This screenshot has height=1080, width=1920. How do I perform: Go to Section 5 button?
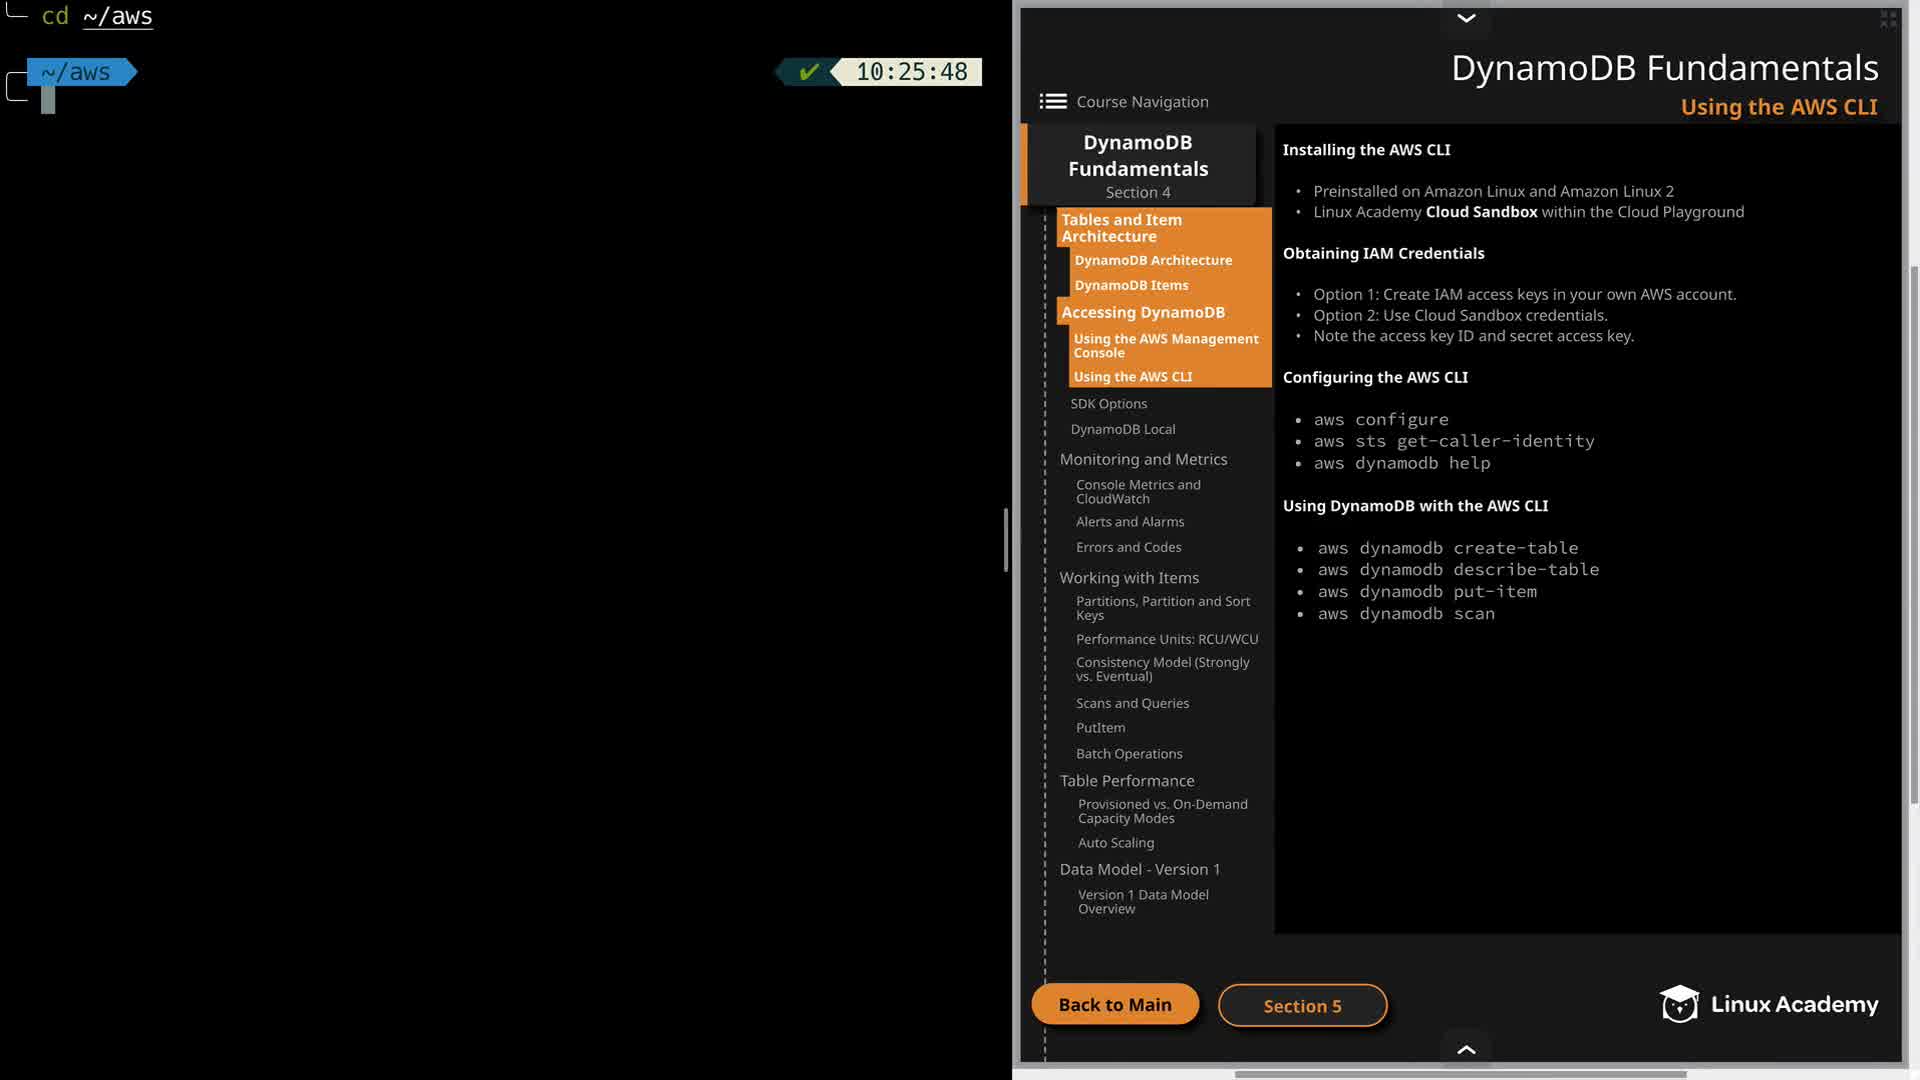click(1302, 1006)
